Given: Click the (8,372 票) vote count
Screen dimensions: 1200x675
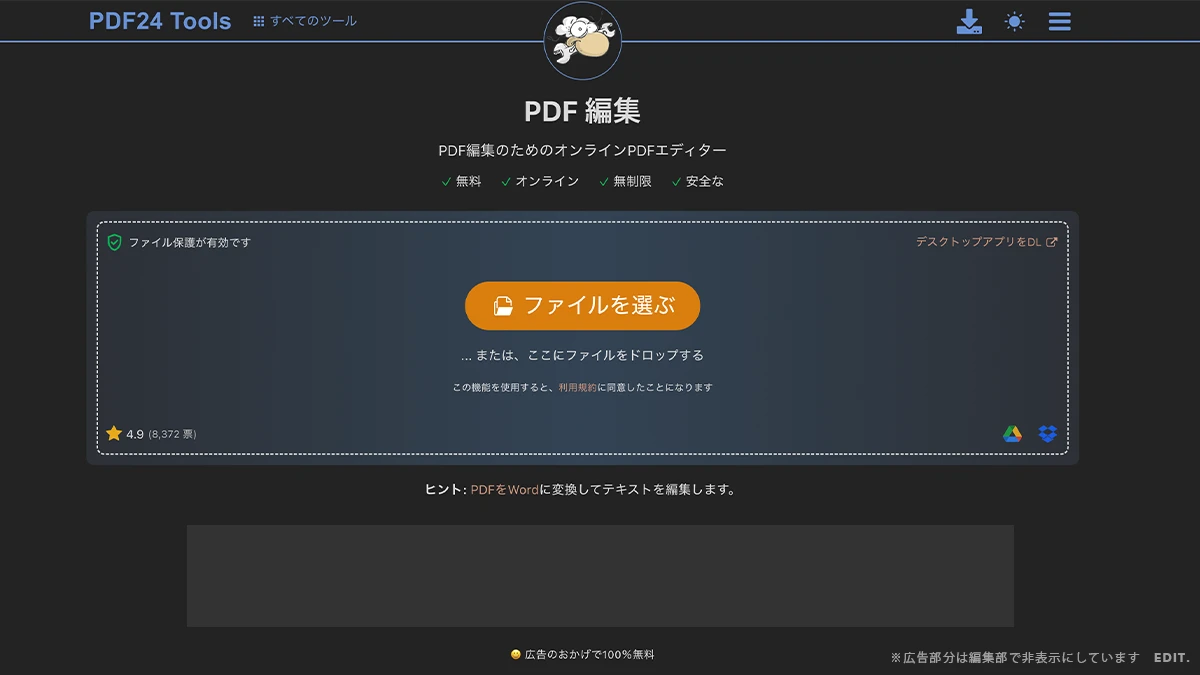Looking at the screenshot, I should pyautogui.click(x=172, y=434).
